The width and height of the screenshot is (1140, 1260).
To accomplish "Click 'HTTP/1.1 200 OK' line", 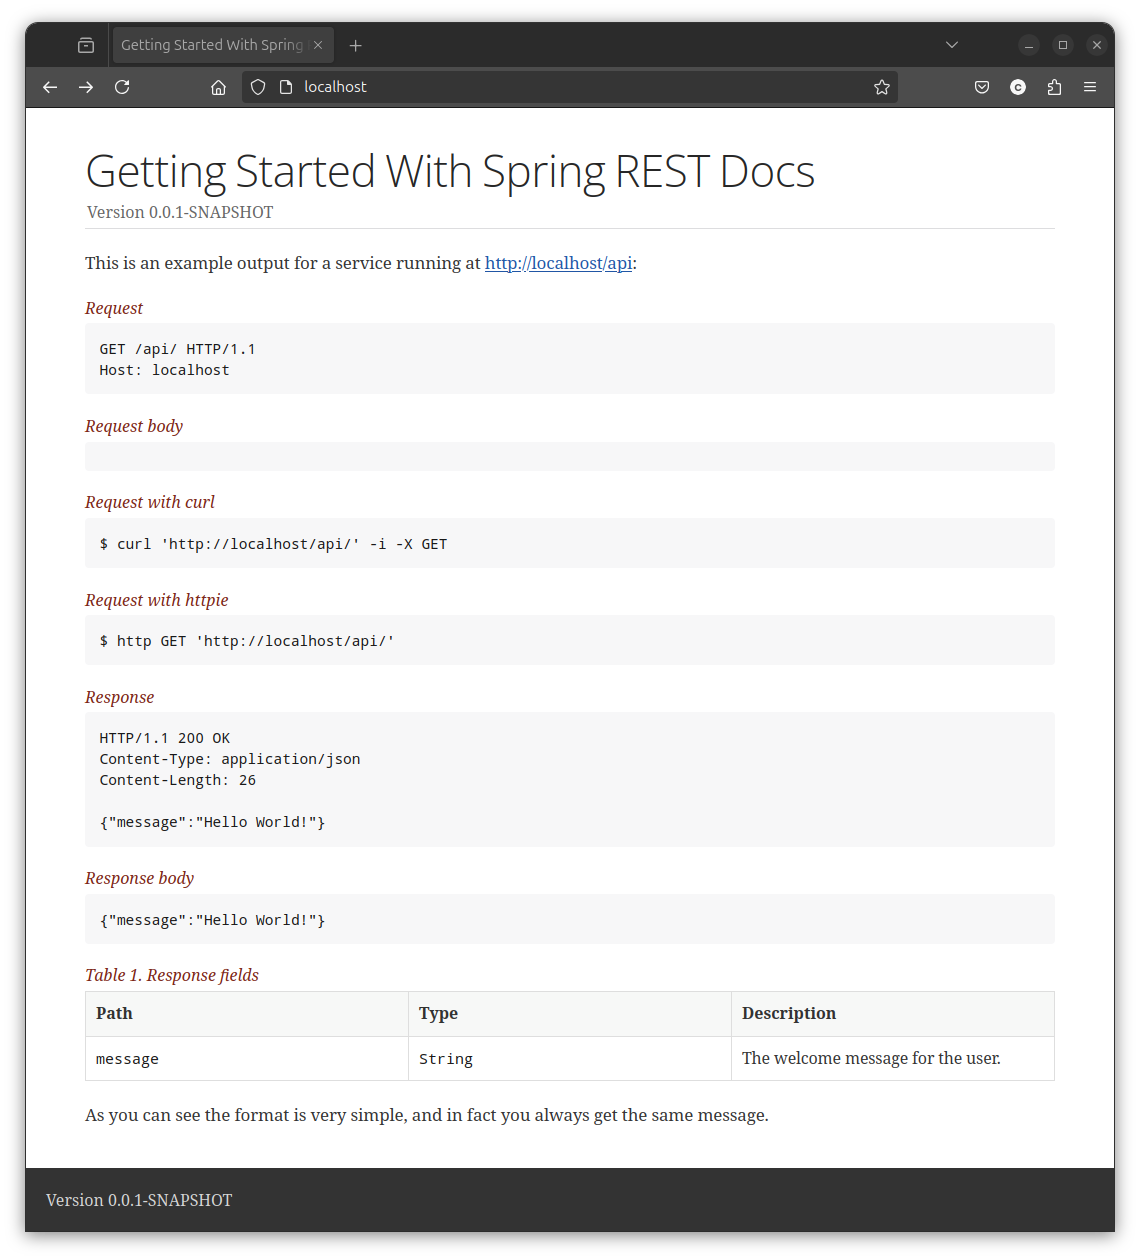I will [164, 738].
